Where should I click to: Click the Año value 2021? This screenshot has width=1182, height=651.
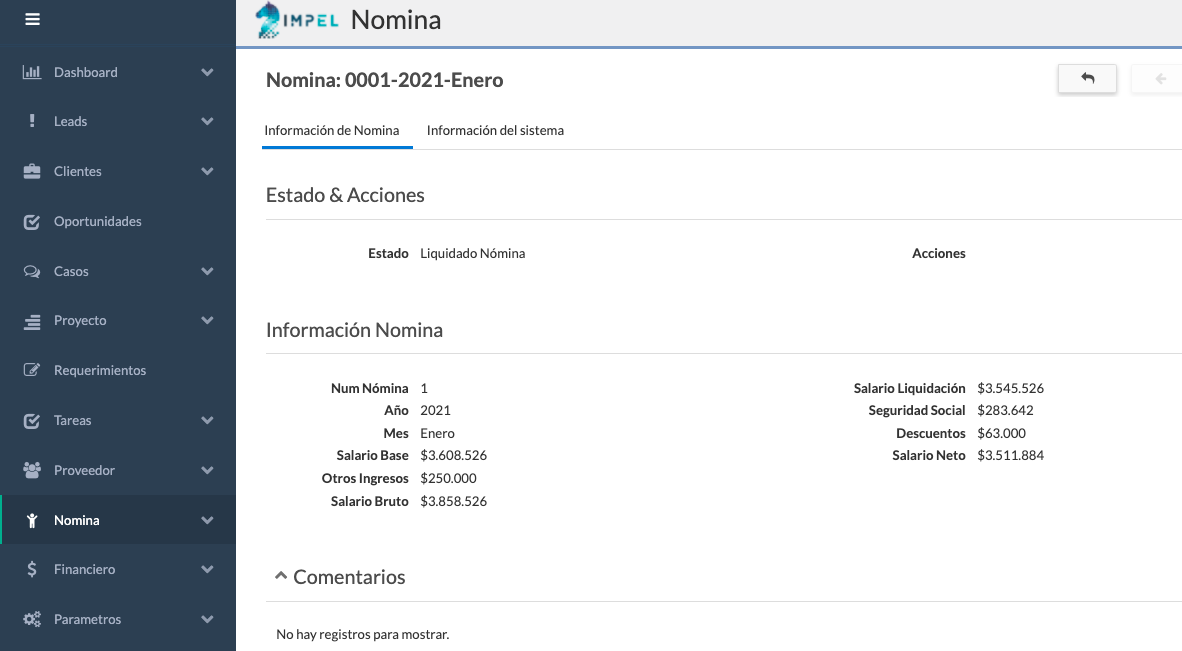click(x=436, y=410)
